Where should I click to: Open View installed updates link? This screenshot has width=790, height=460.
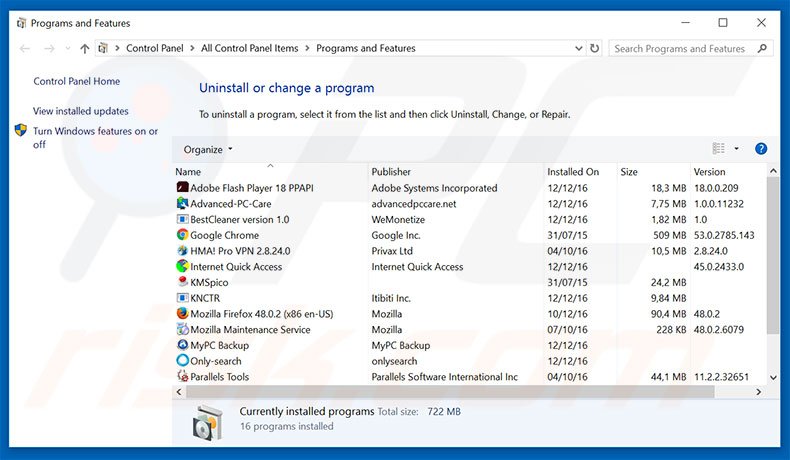pyautogui.click(x=81, y=111)
